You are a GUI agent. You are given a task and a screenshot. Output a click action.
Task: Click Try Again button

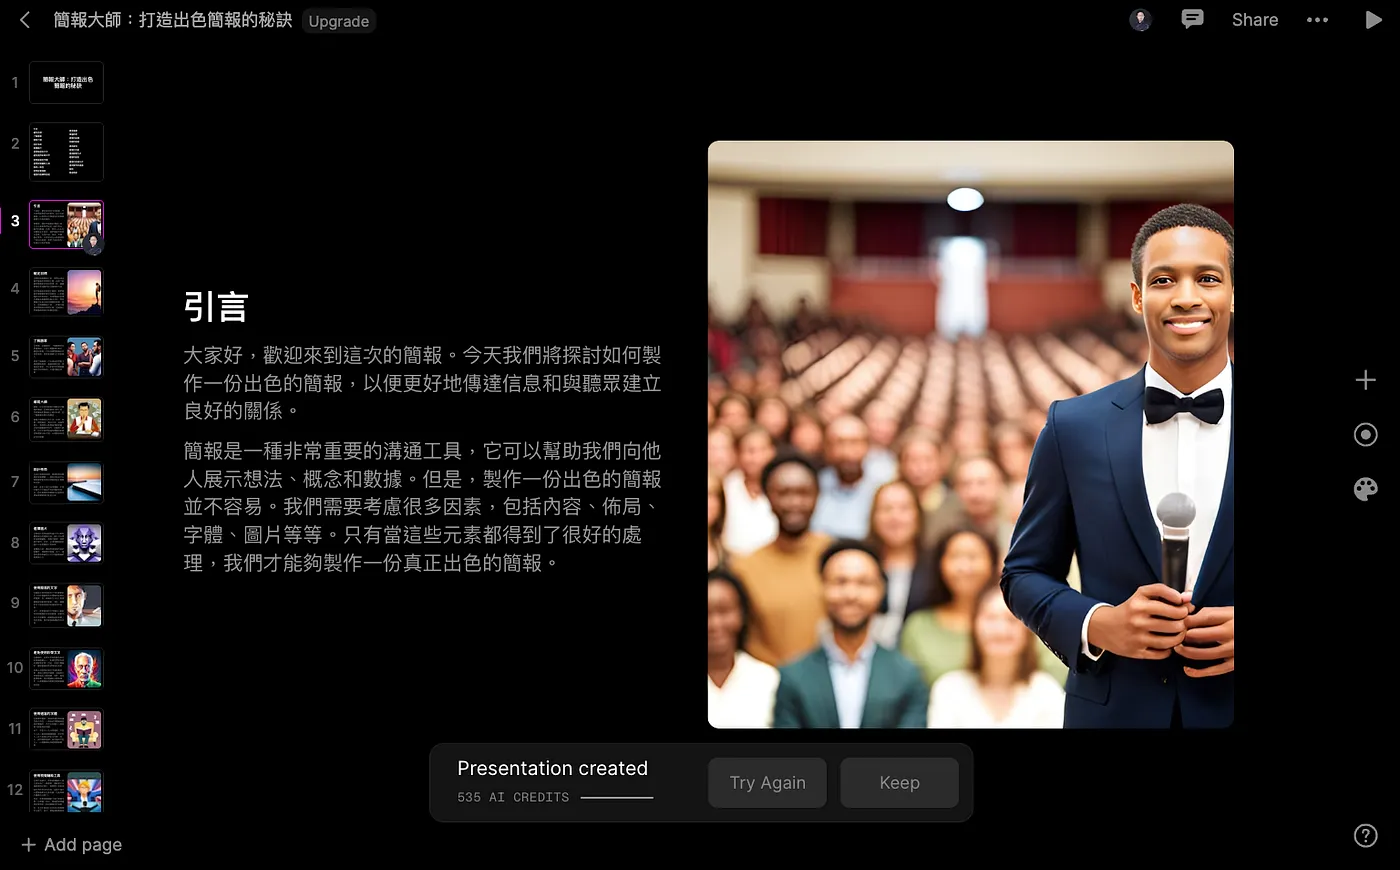pyautogui.click(x=767, y=783)
